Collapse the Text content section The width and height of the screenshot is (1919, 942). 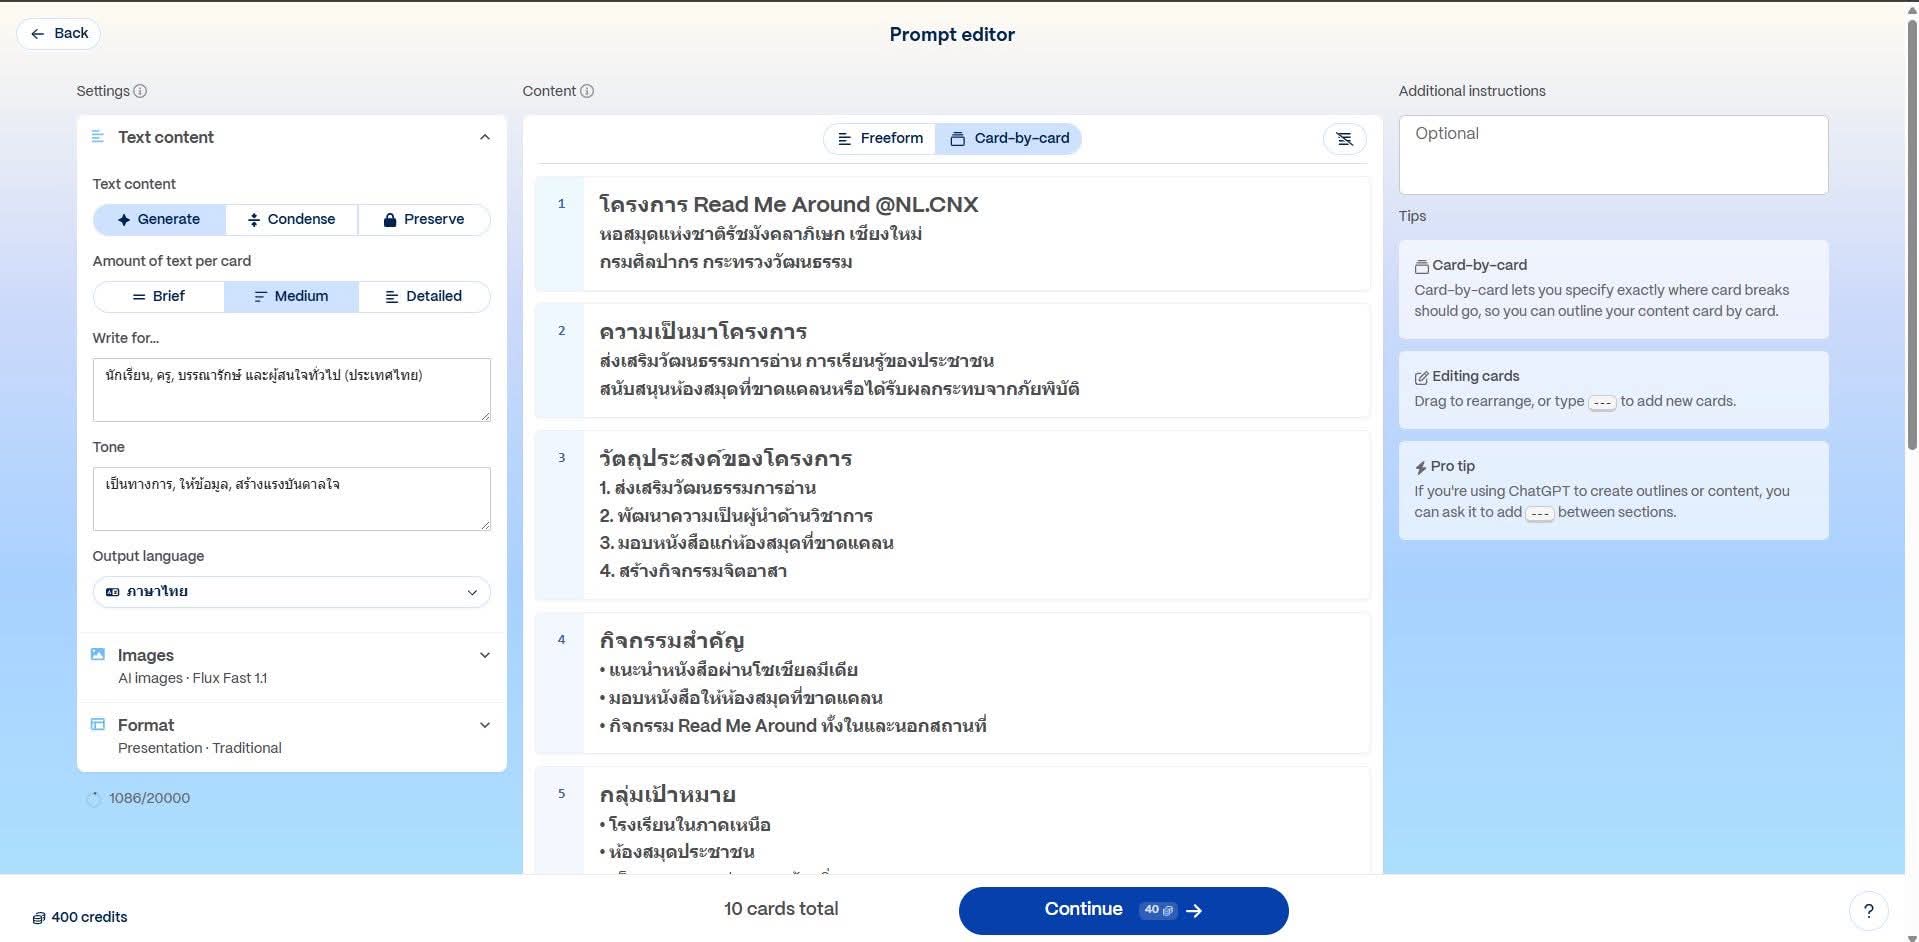(485, 137)
